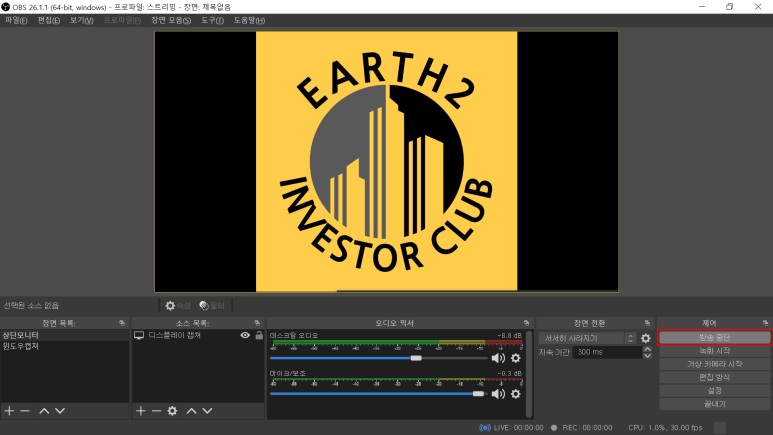Open source properties gear in source toolbar

point(172,410)
